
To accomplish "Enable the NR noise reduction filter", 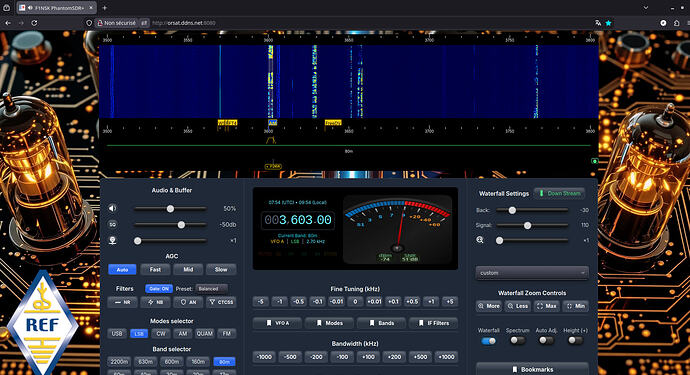I will (122, 302).
